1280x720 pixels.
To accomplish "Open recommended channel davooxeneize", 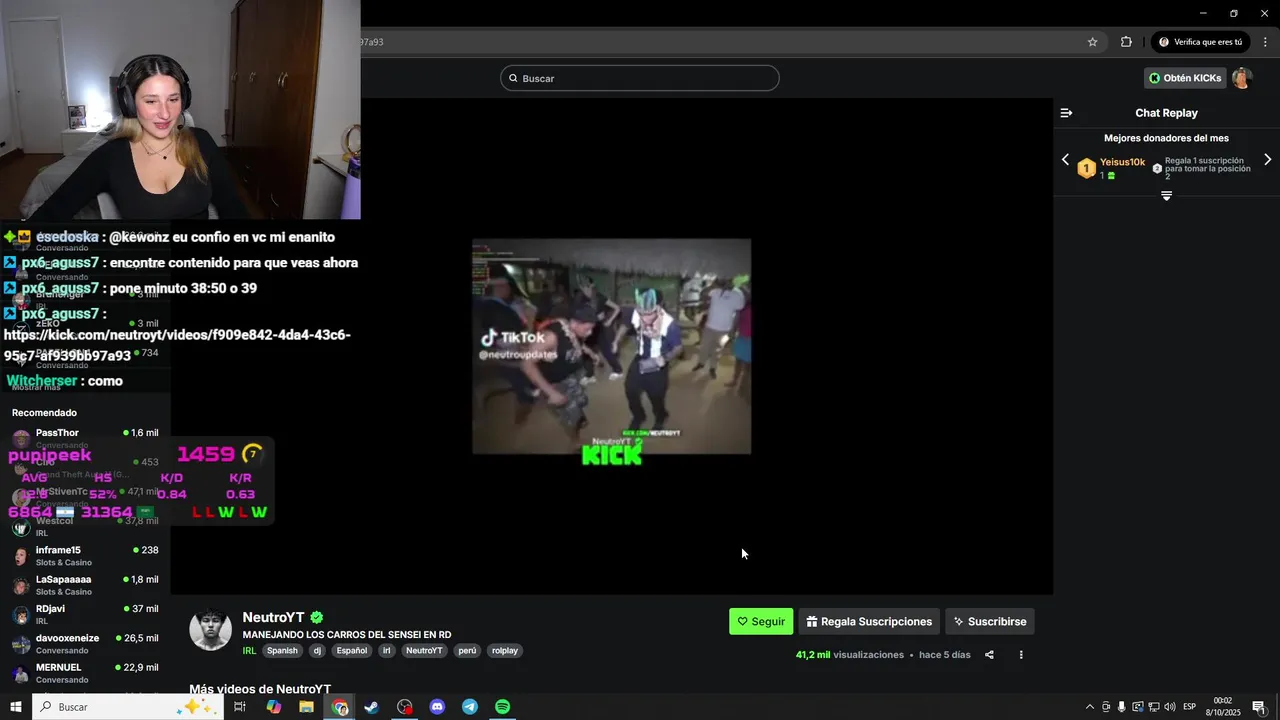I will [85, 643].
